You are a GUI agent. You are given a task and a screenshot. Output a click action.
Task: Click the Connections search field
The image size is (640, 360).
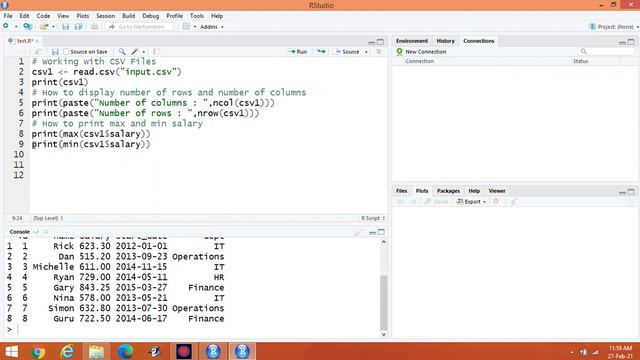coord(606,51)
